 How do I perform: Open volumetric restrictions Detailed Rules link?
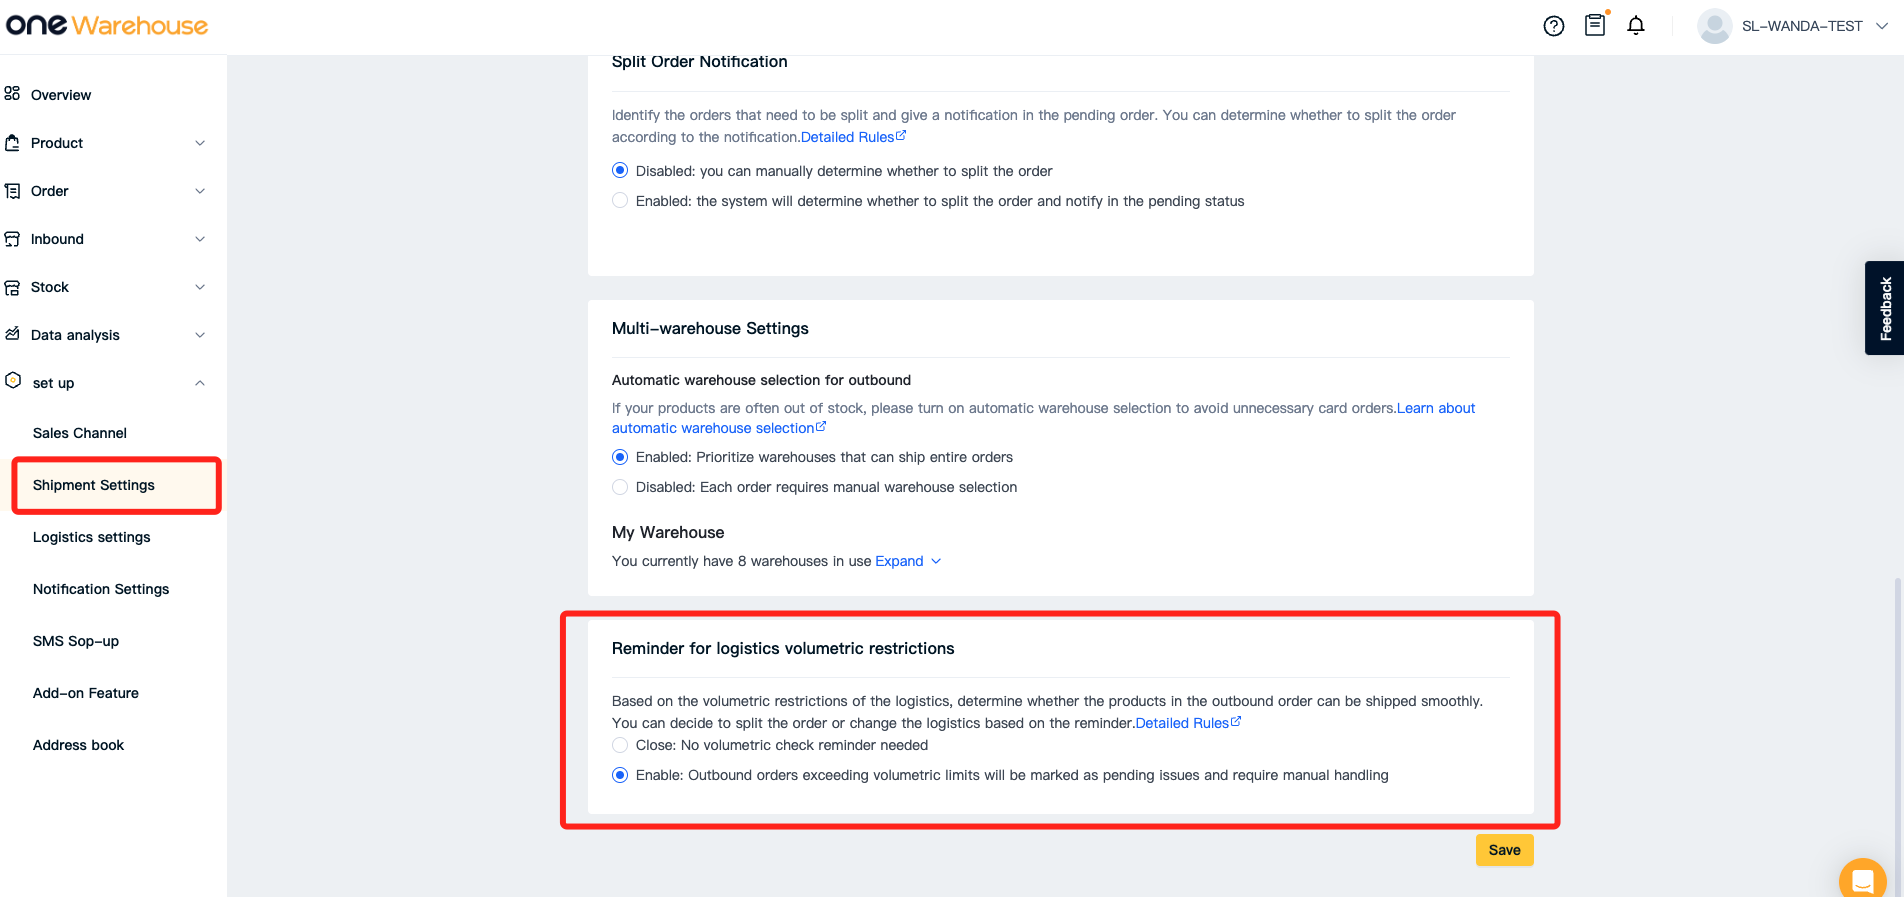tap(1188, 723)
